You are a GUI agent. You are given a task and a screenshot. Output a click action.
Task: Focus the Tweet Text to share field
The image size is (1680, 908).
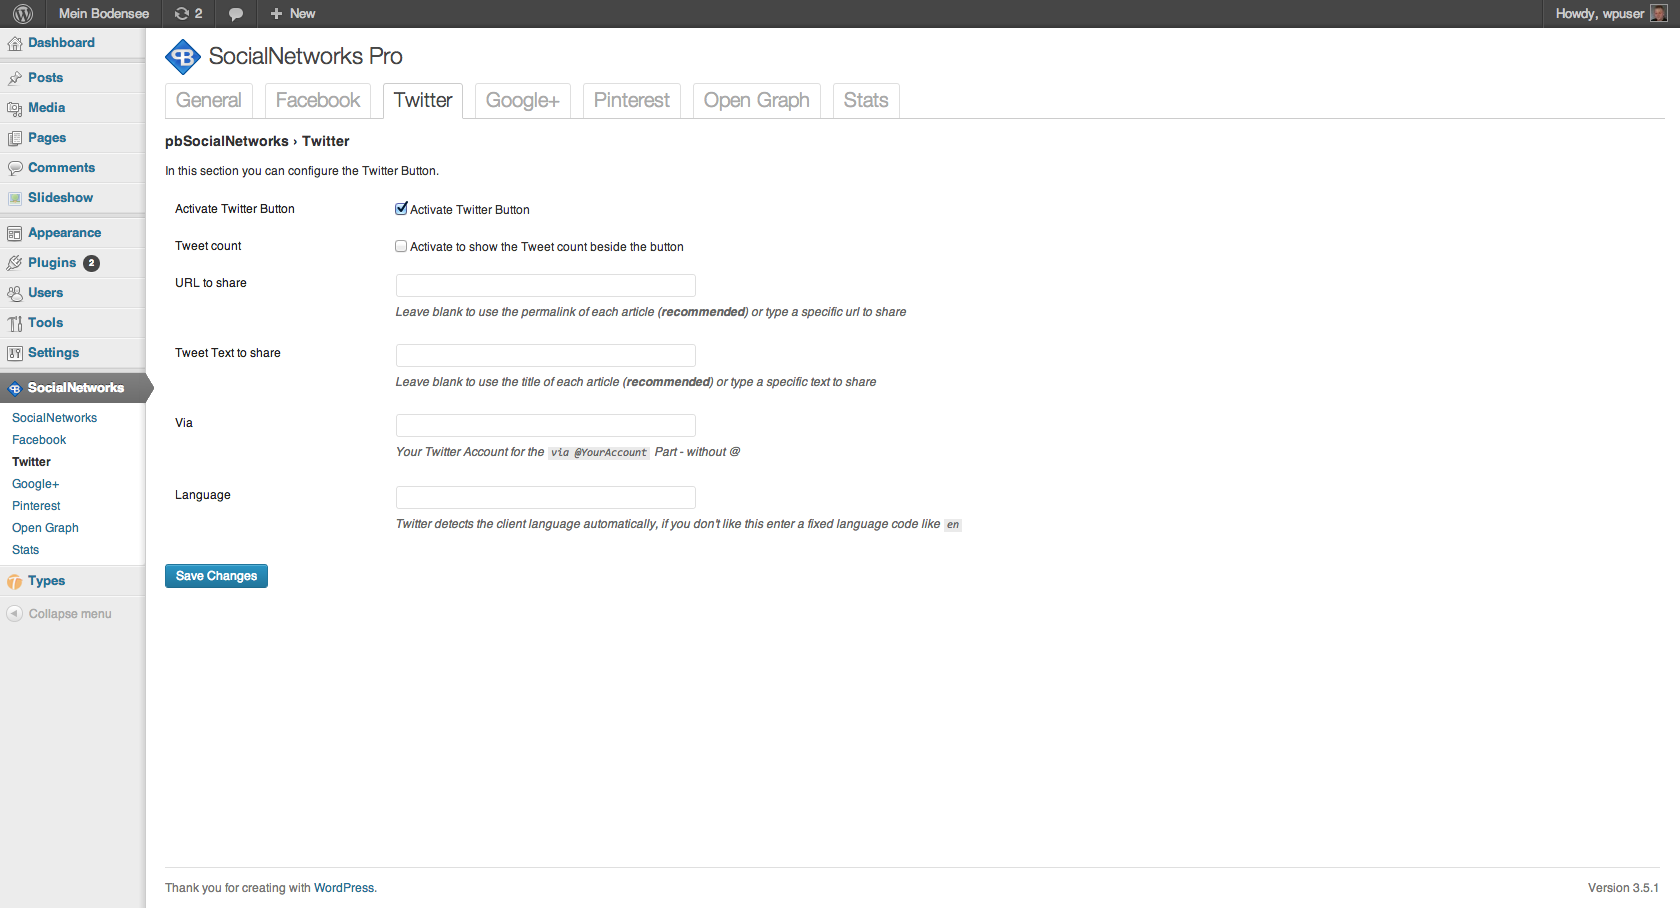point(545,356)
